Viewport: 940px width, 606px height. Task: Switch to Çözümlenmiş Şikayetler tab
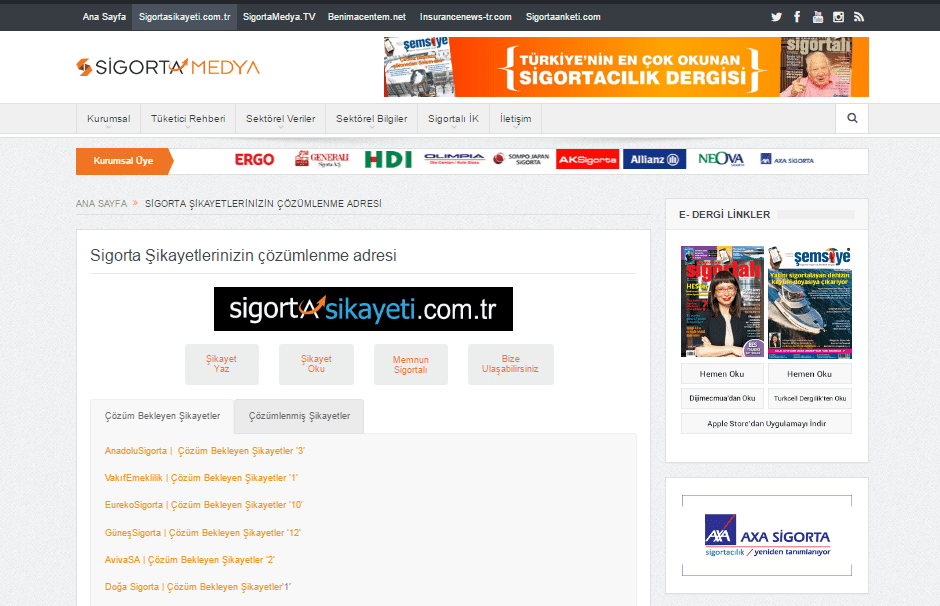299,416
